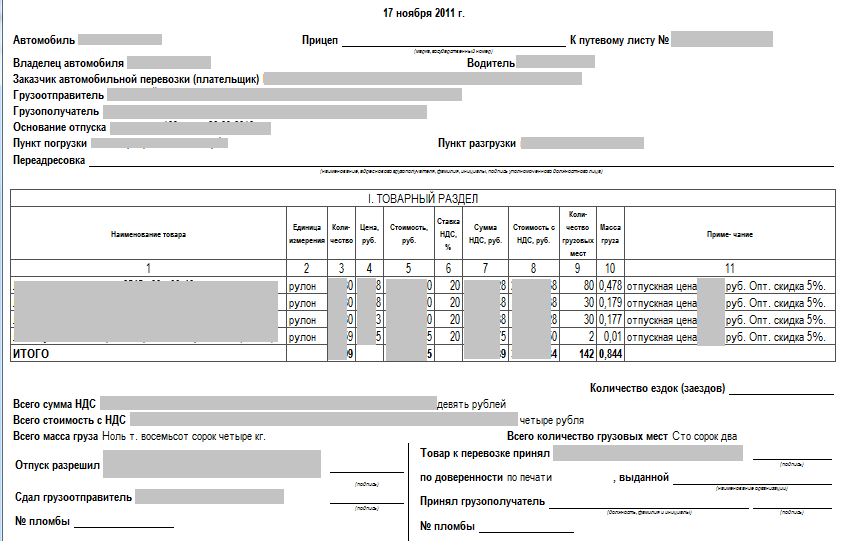Viewport: 843px width, 541px height.
Task: Click the 'Водитель' label
Action: 491,63
